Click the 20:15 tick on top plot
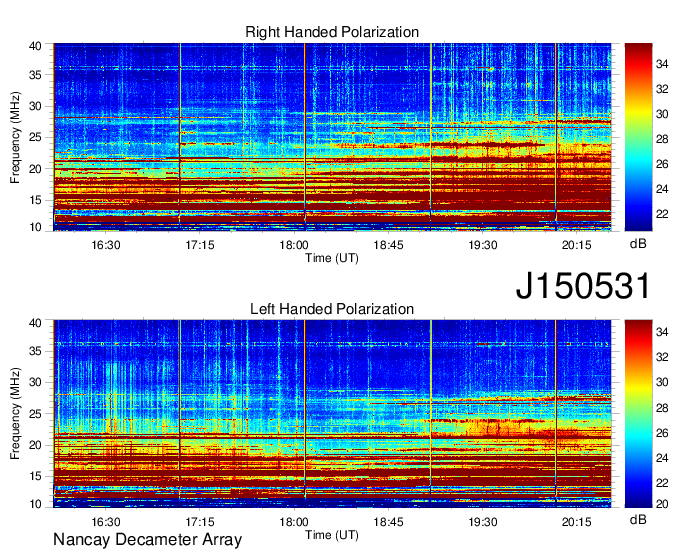680x552 pixels. [577, 245]
